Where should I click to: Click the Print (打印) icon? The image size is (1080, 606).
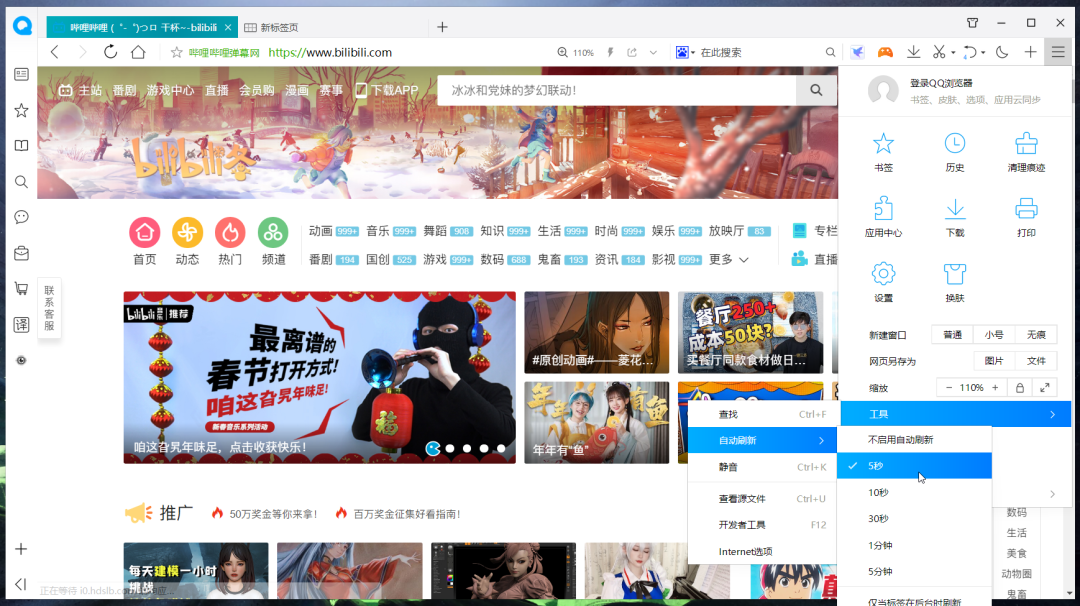(x=1026, y=209)
